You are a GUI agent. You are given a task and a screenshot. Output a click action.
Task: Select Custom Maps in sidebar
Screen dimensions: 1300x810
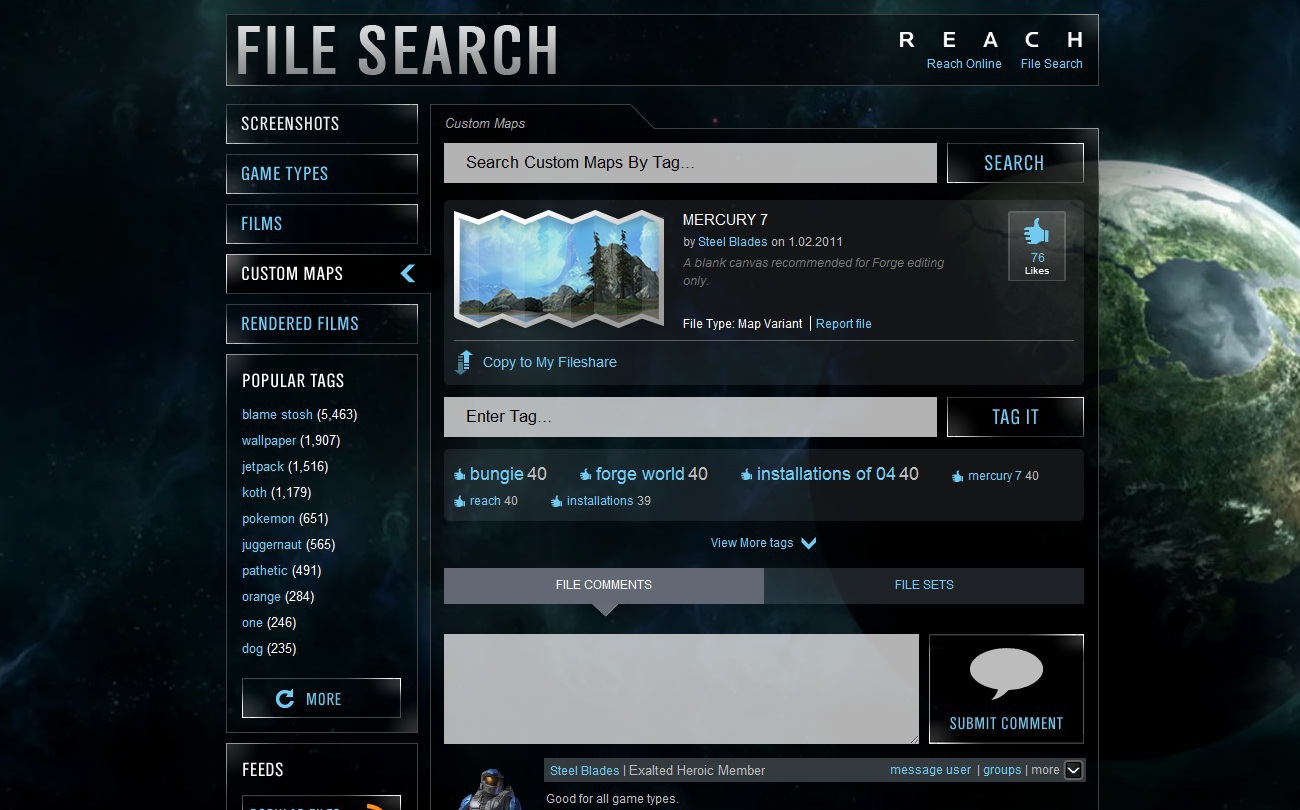pyautogui.click(x=328, y=274)
